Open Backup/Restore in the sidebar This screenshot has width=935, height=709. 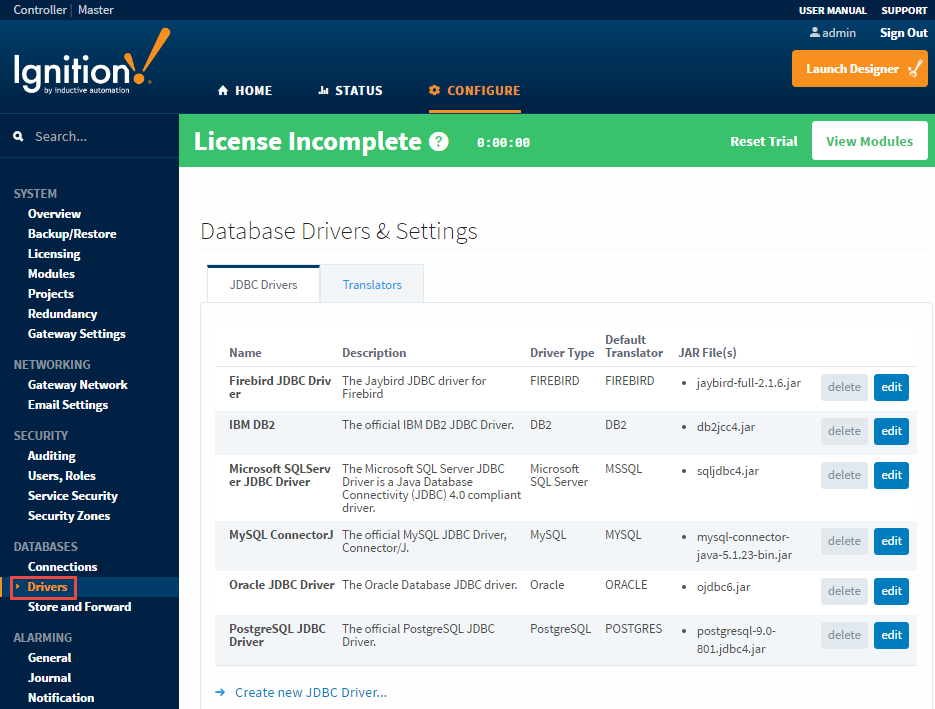pos(72,234)
